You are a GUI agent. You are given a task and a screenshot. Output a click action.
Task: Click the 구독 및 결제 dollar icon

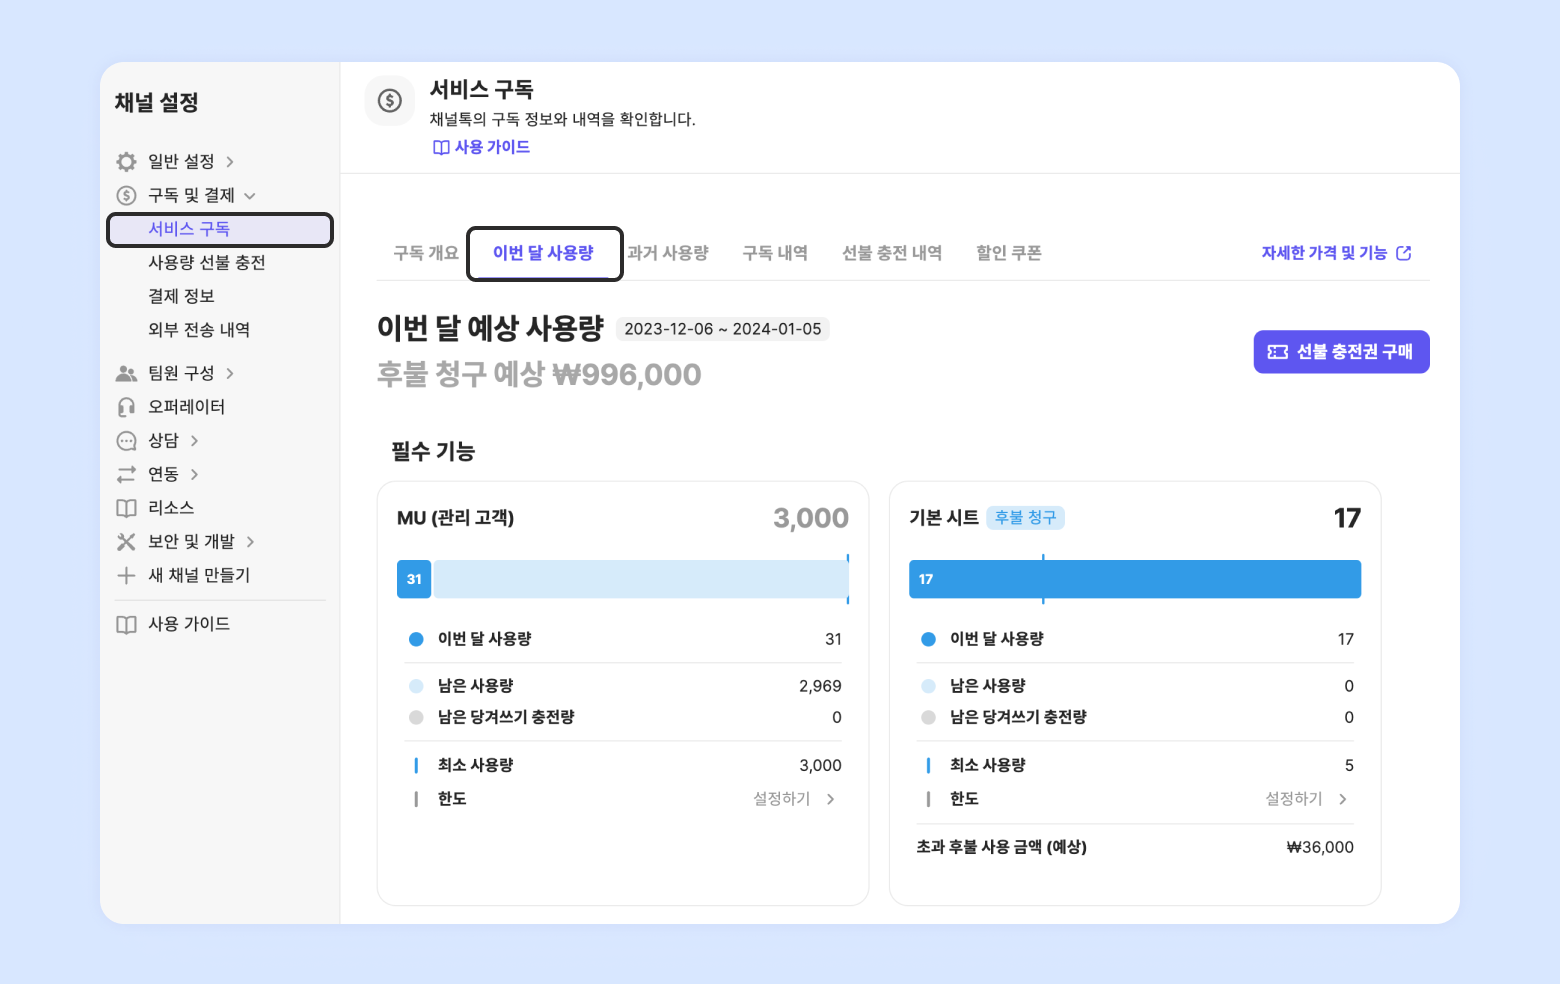(x=126, y=196)
